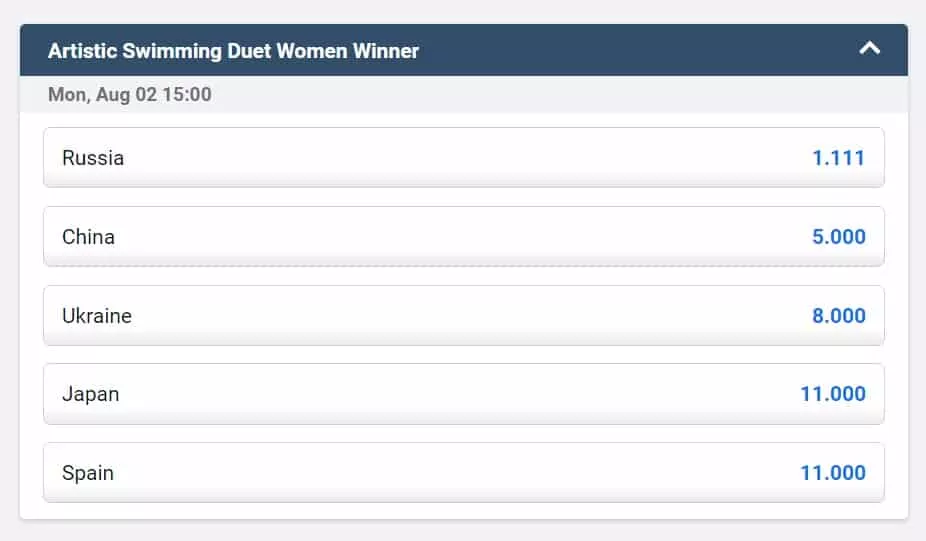Image resolution: width=926 pixels, height=541 pixels.
Task: Click the 8.000 odds for Ukraine
Action: pyautogui.click(x=838, y=316)
